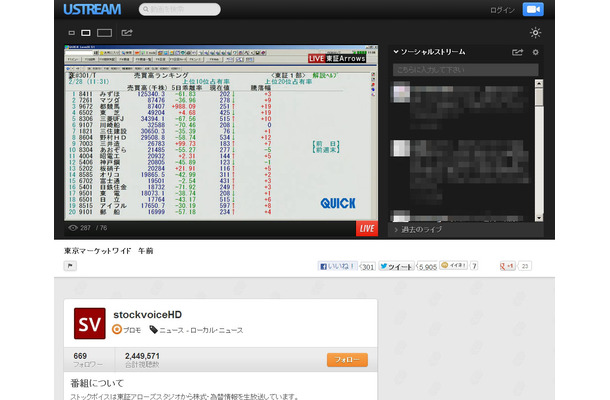Click the live video stream area
Image resolution: width=610 pixels, height=400 pixels.
[x=221, y=133]
